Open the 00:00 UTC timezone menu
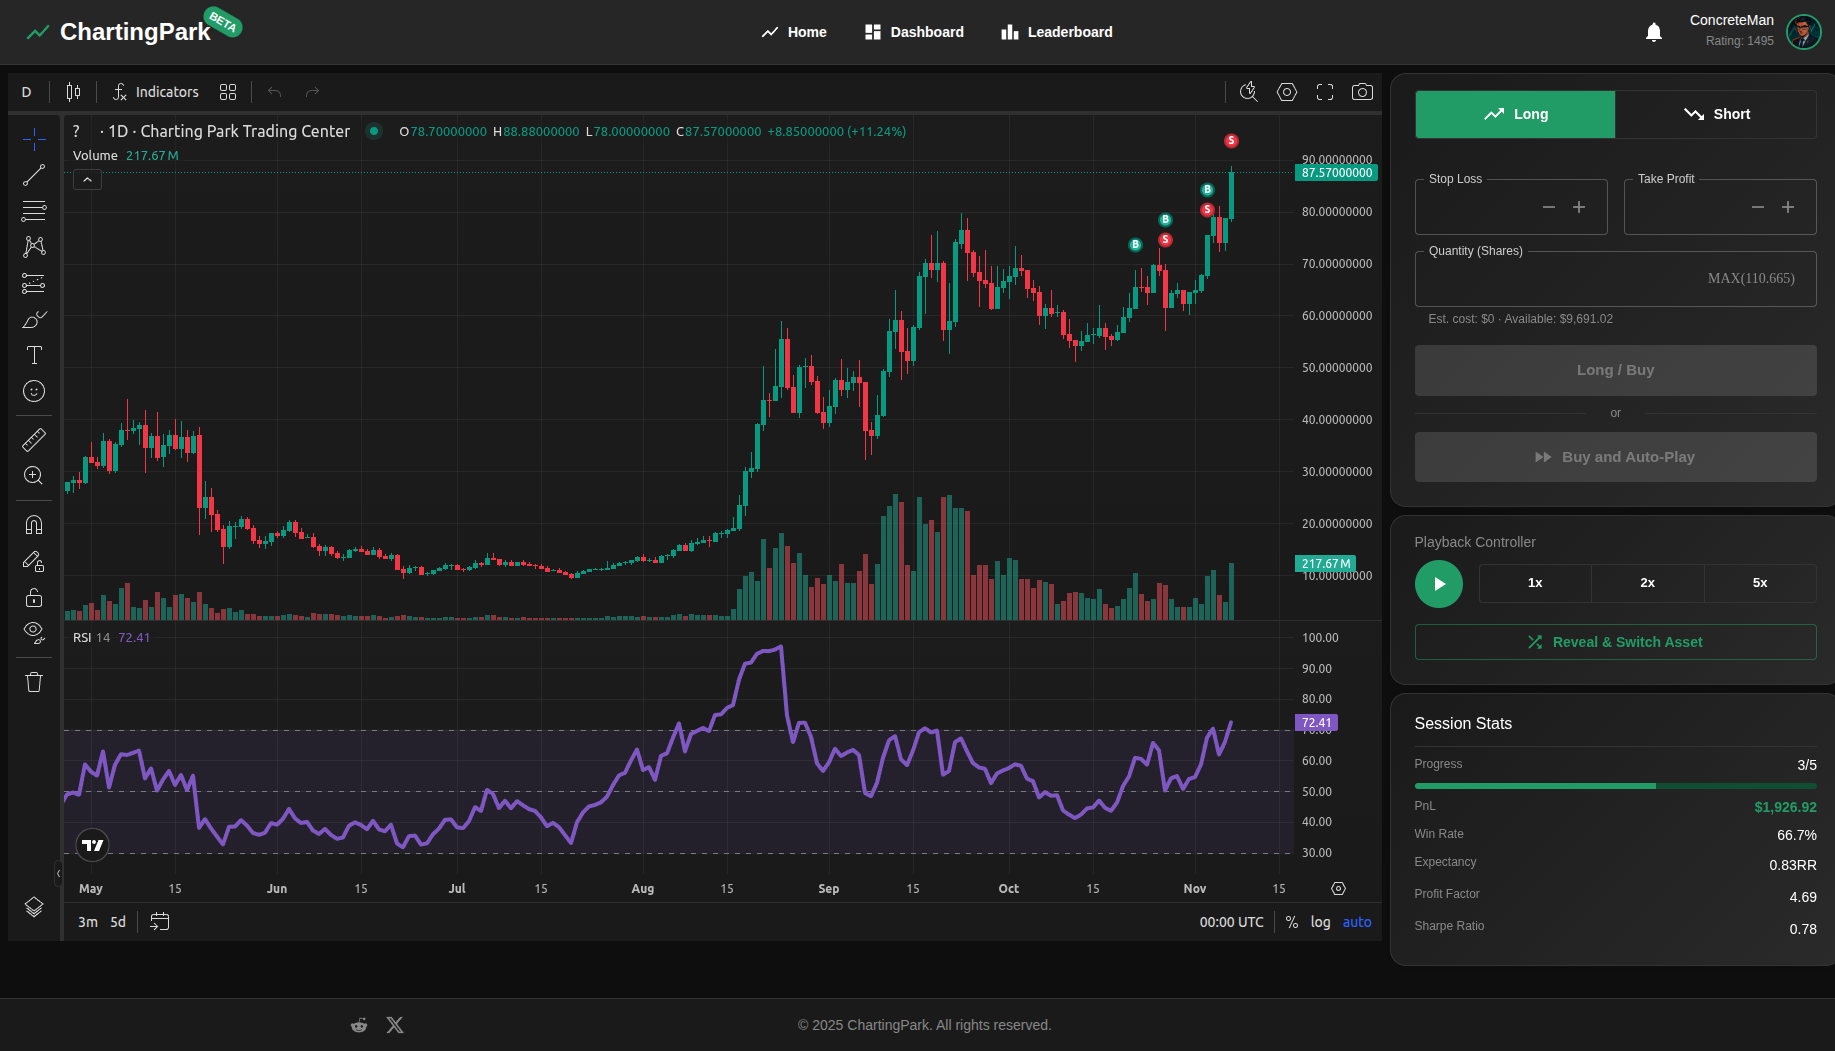The height and width of the screenshot is (1051, 1835). [x=1231, y=922]
